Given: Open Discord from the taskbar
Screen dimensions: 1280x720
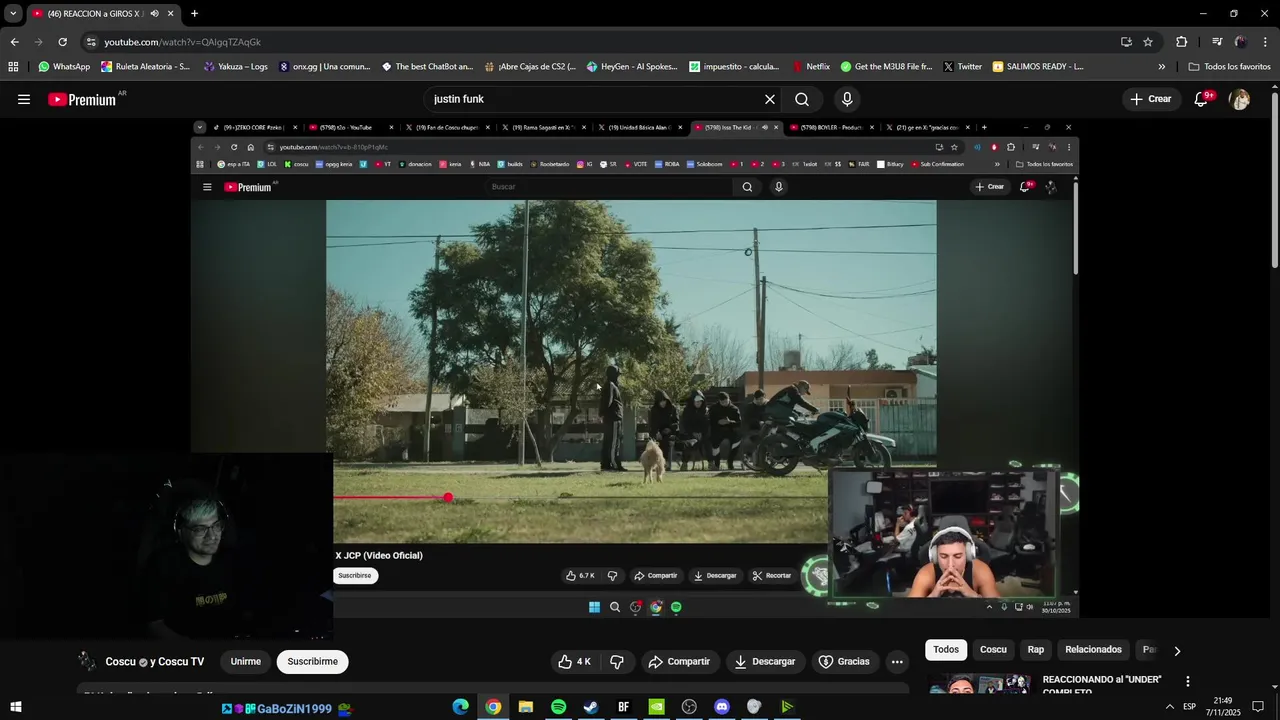Looking at the screenshot, I should tap(722, 707).
